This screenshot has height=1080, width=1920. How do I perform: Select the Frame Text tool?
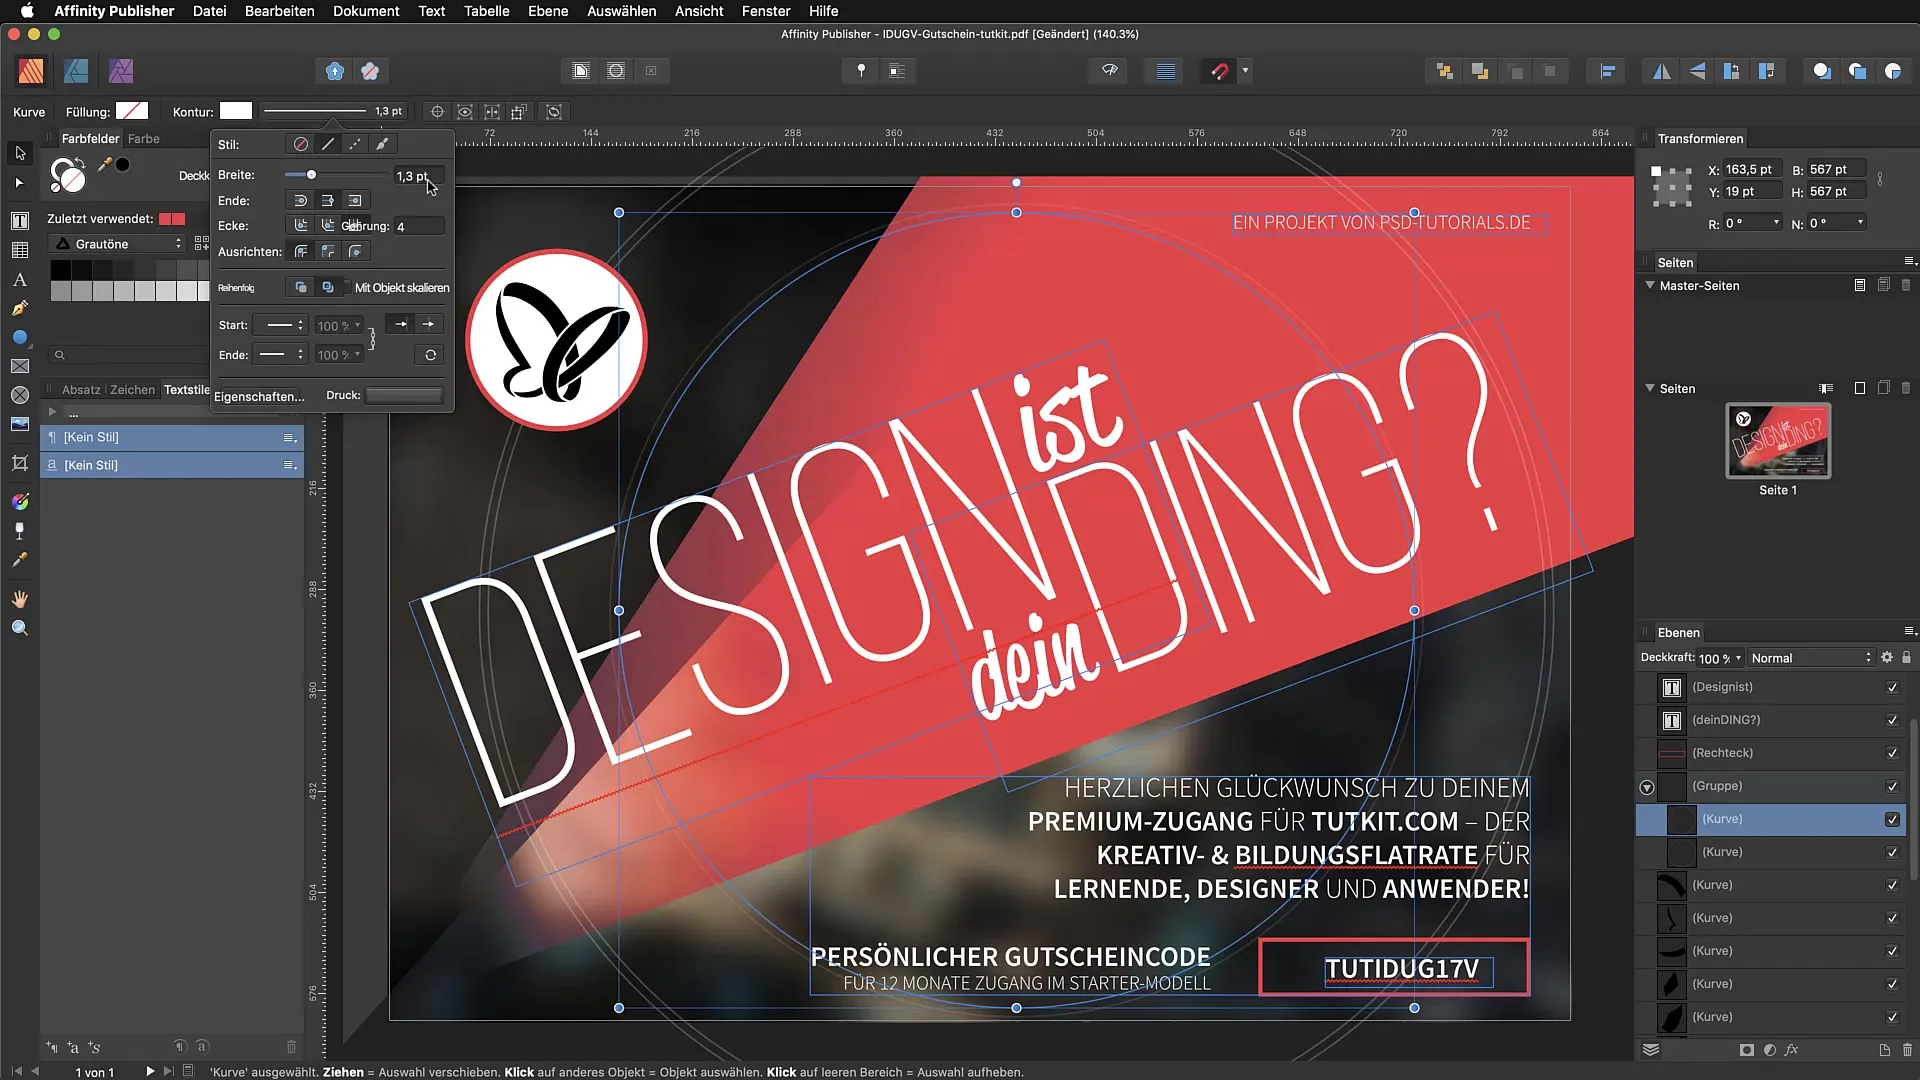point(20,220)
